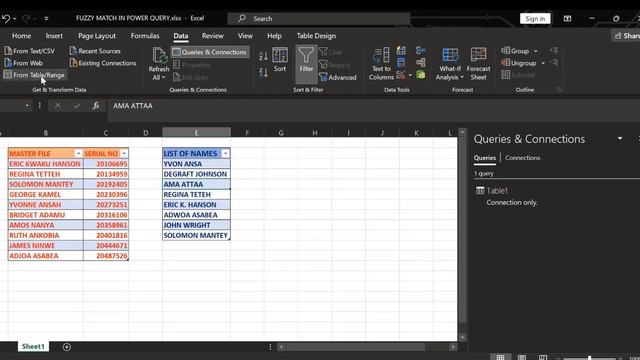Open MASTER FILE column filter dropdown
Screen dimensions: 640x360
78,153
